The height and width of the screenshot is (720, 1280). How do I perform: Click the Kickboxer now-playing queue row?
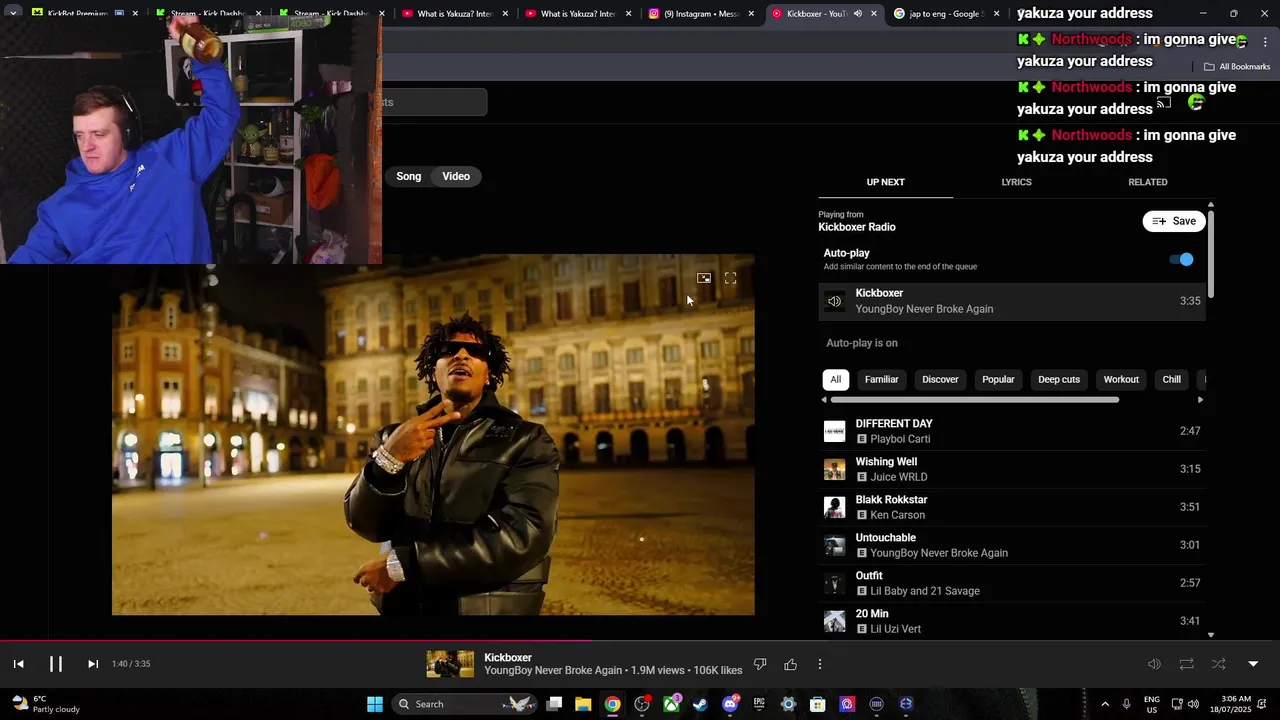[1012, 301]
